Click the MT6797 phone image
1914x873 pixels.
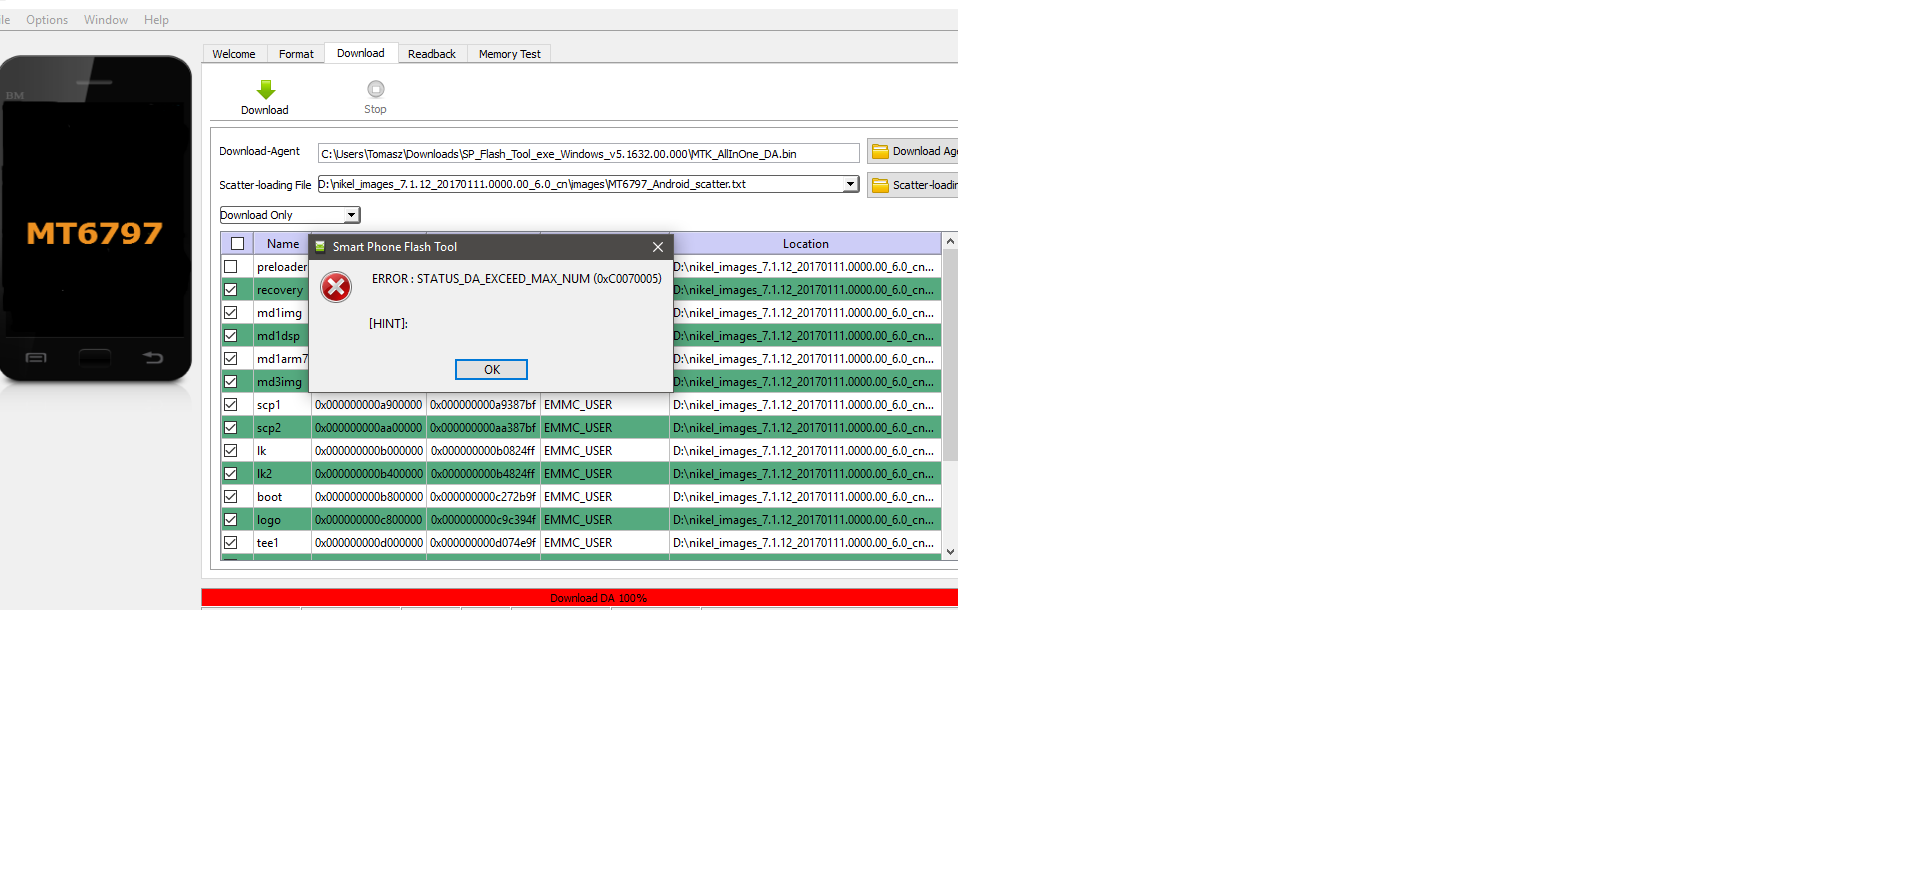[x=95, y=220]
